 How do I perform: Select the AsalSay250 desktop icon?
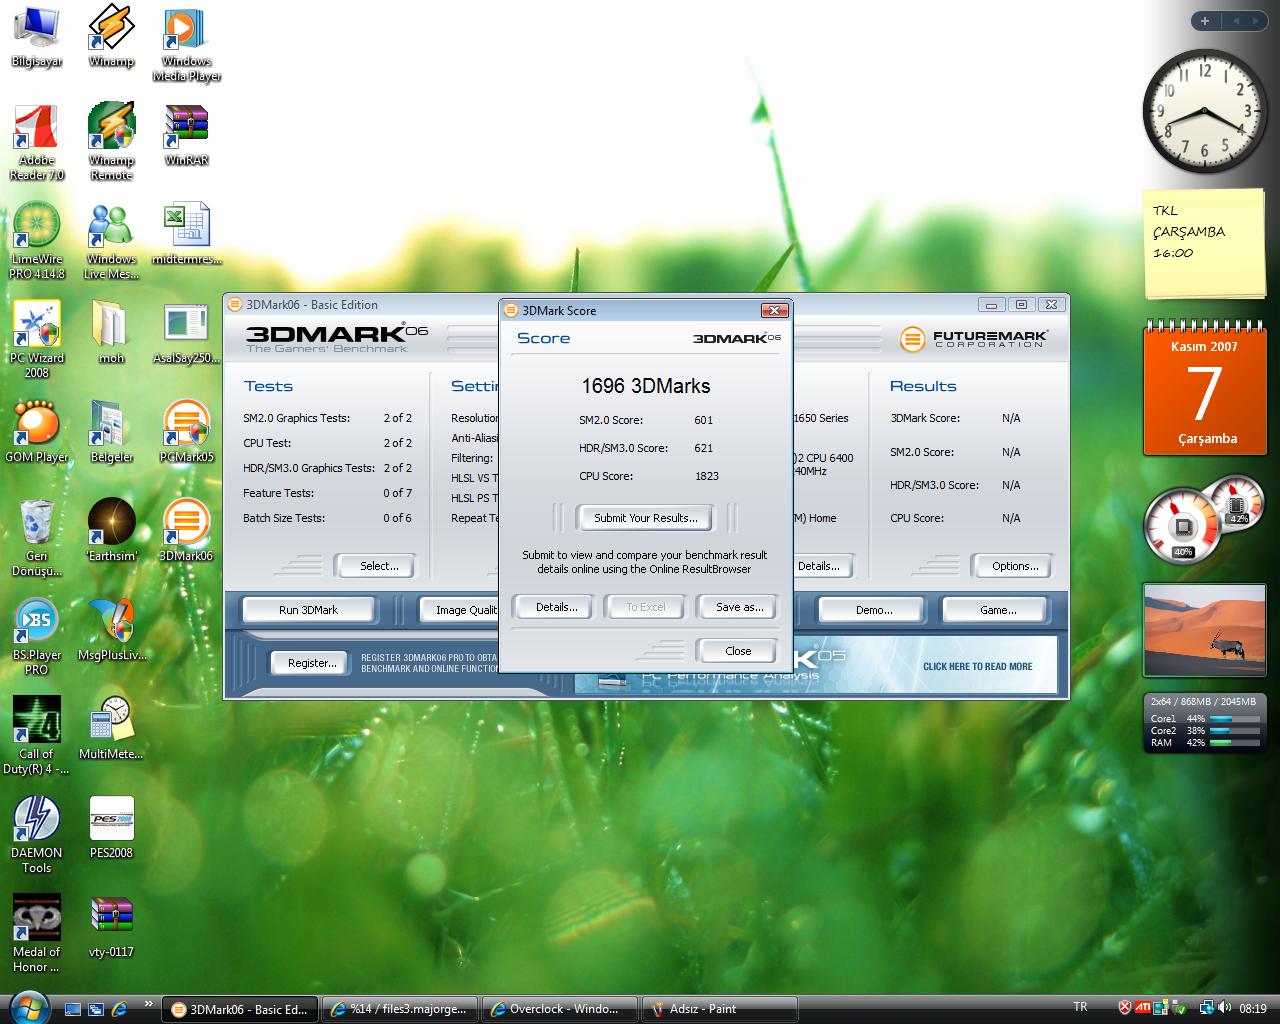pyautogui.click(x=186, y=333)
